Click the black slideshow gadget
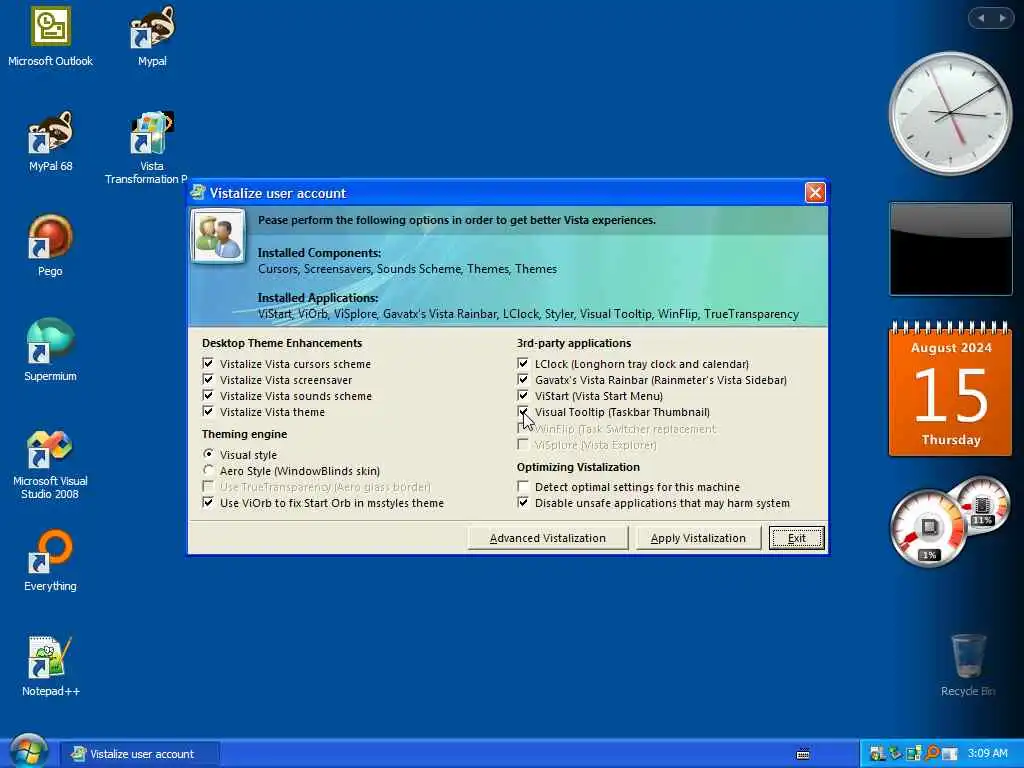The height and width of the screenshot is (768, 1024). coord(951,249)
